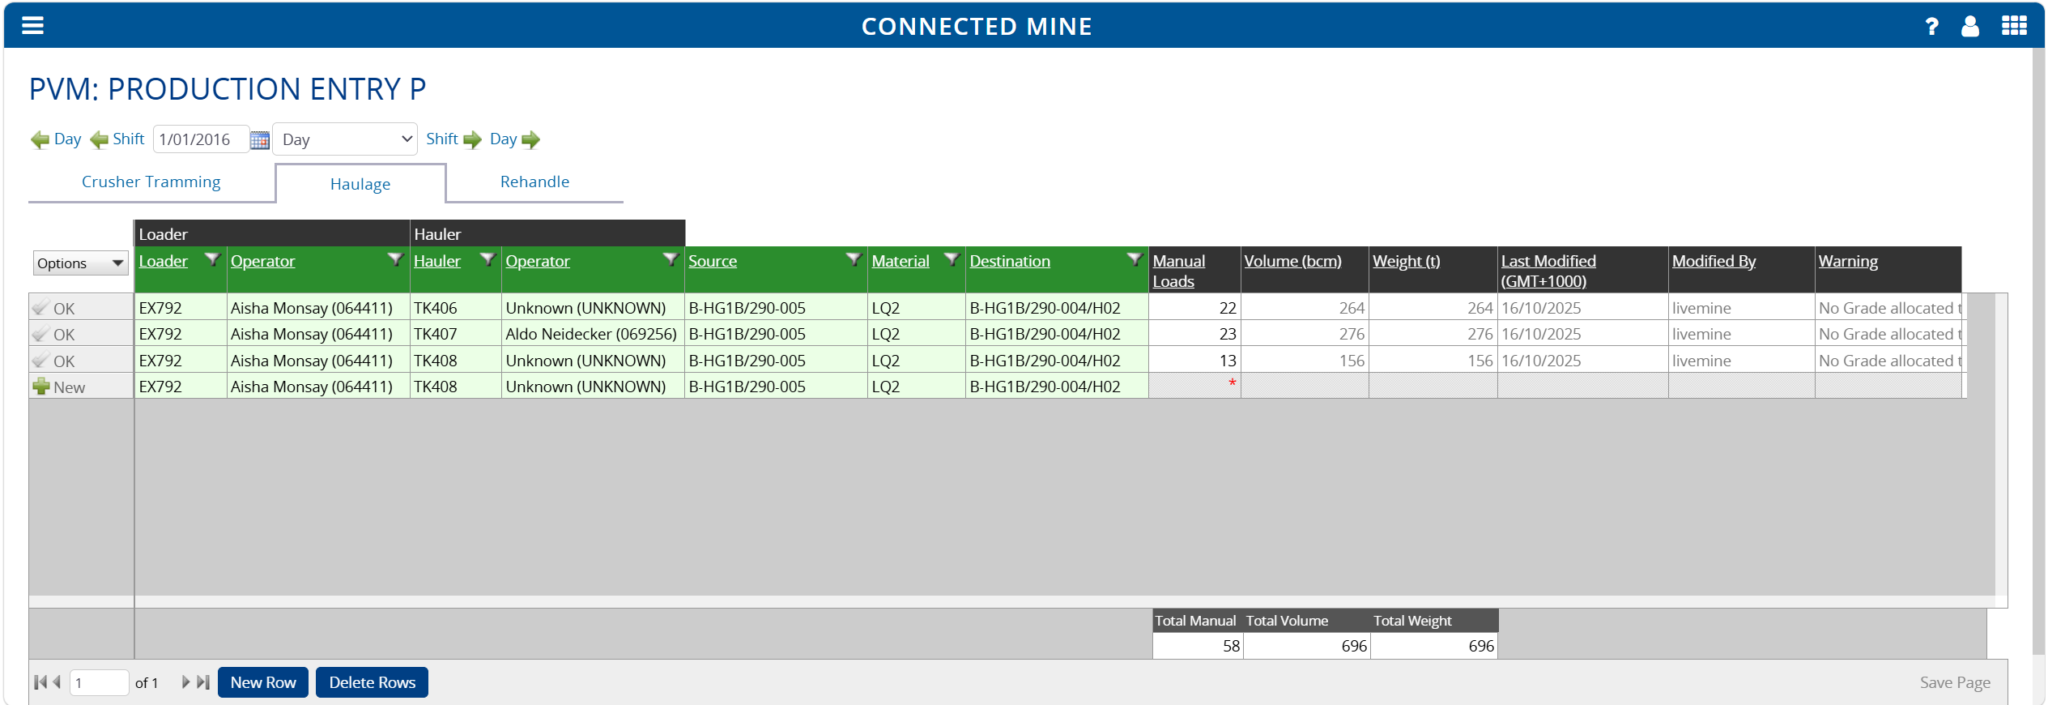Image resolution: width=2048 pixels, height=705 pixels.
Task: Sort by Volume (bcm) header
Action: (1293, 261)
